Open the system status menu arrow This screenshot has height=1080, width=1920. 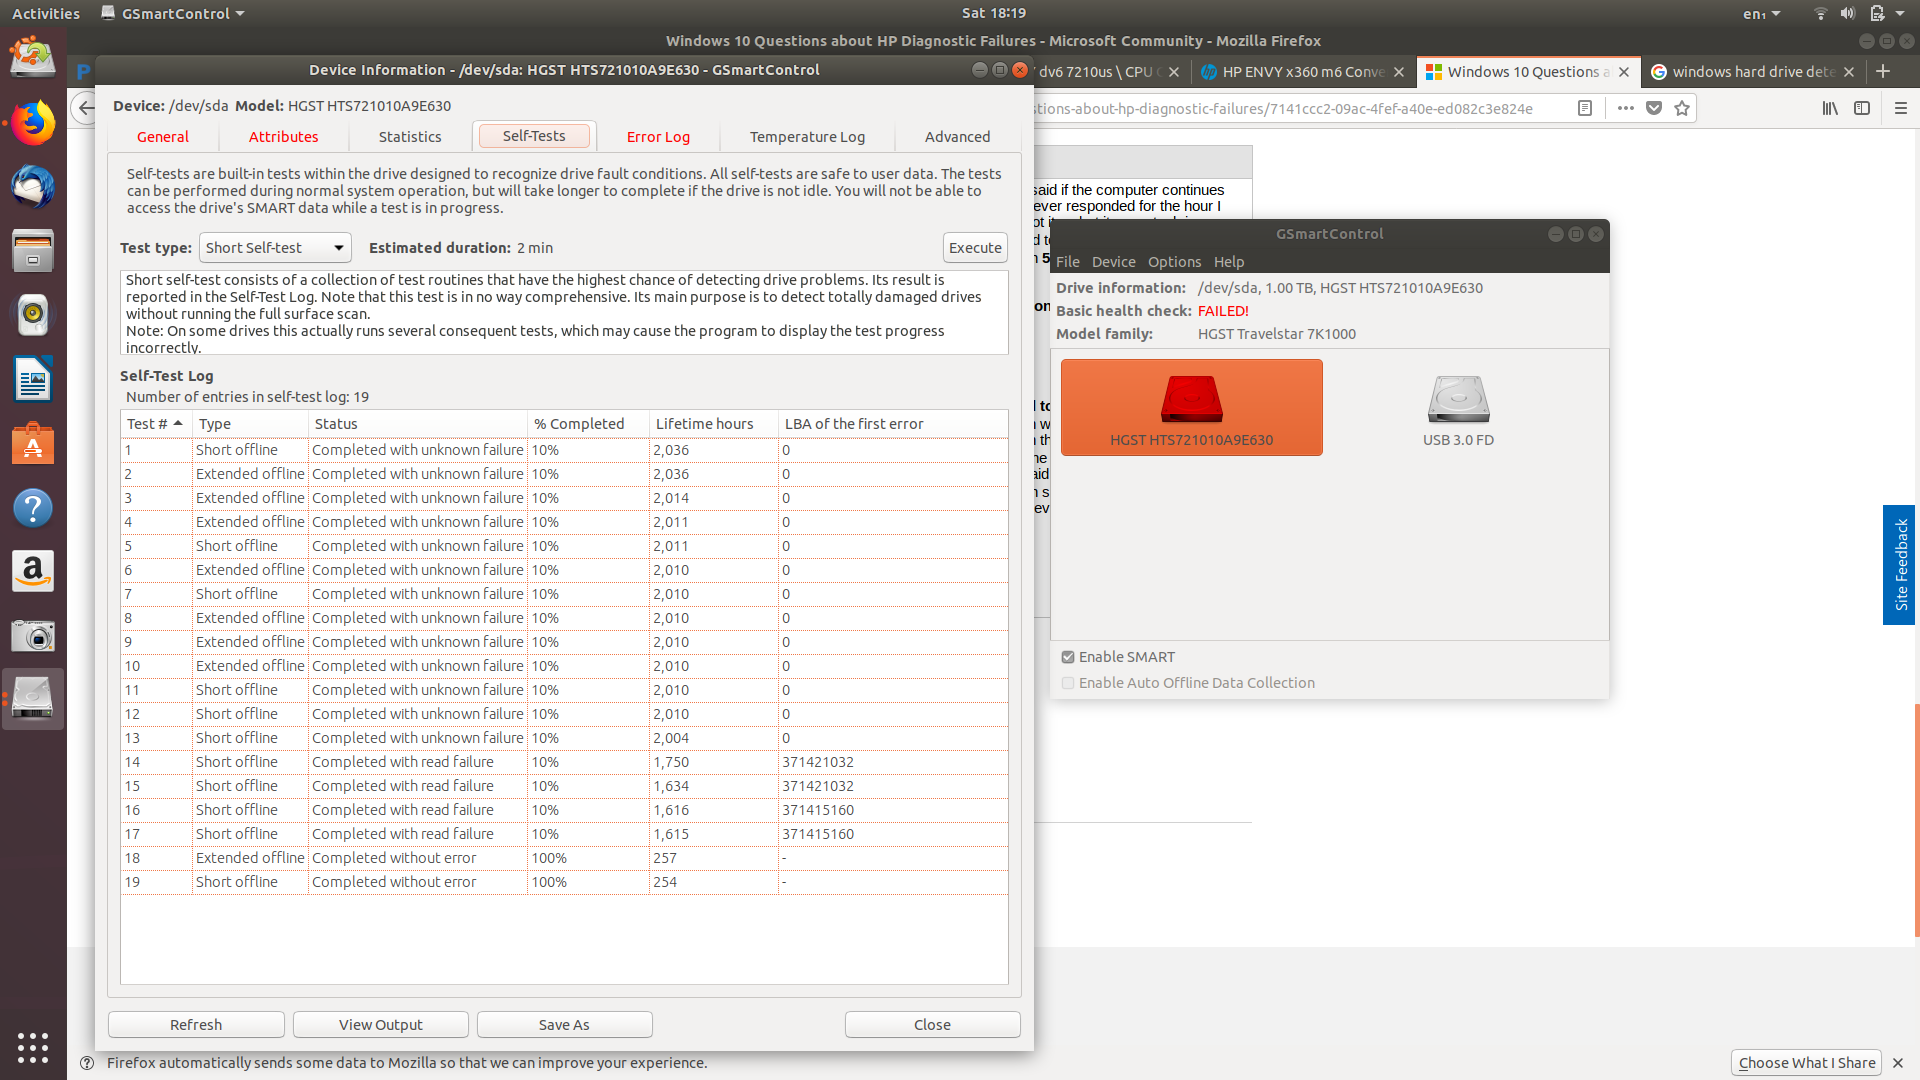1900,13
